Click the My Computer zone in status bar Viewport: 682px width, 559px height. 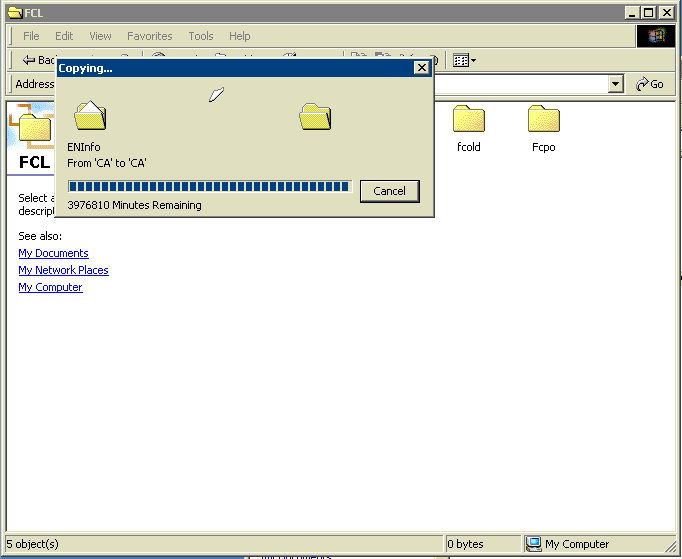click(x=576, y=544)
